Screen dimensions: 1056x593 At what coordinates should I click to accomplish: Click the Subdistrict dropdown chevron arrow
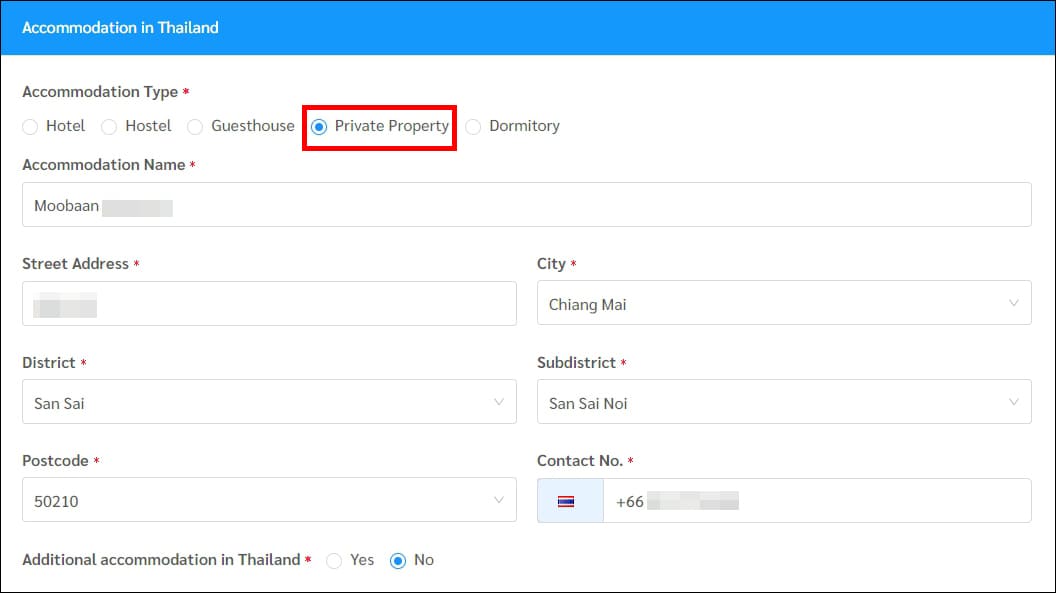[1014, 402]
